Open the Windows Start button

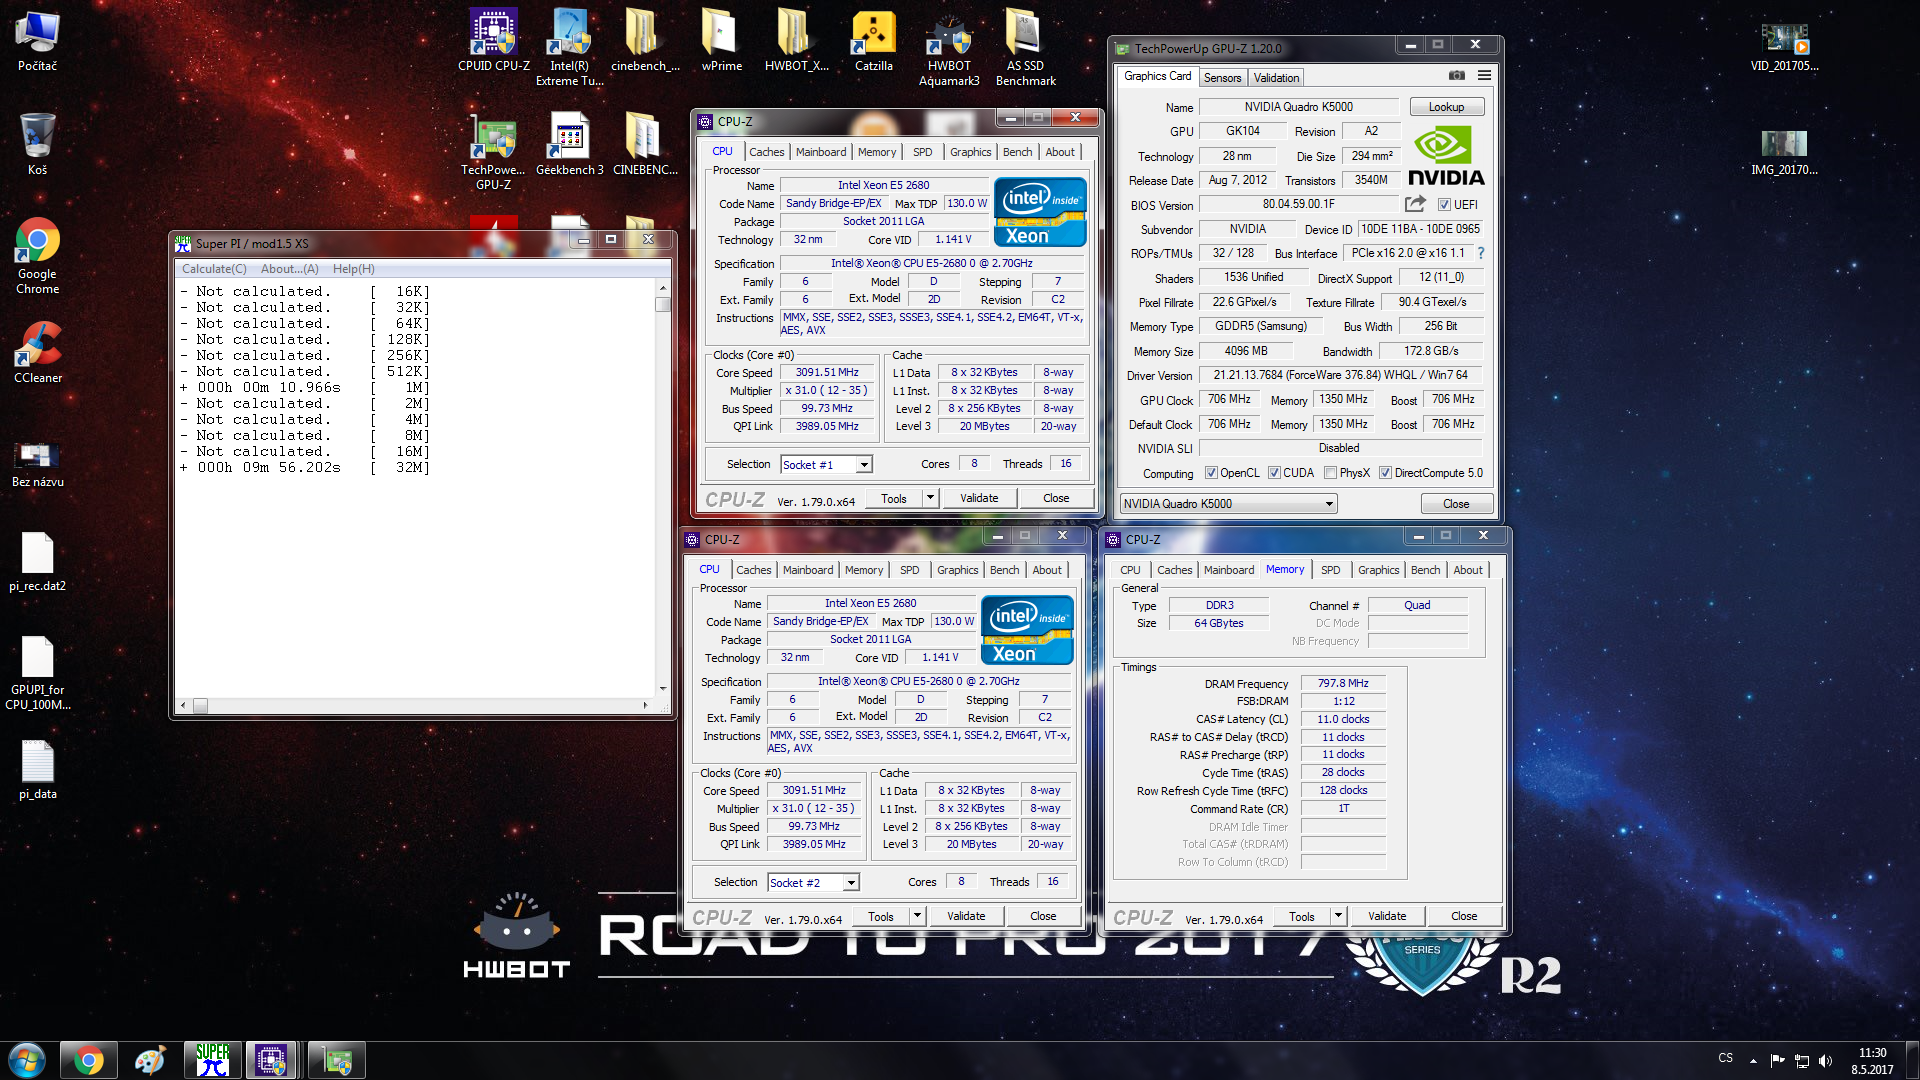(x=27, y=1060)
